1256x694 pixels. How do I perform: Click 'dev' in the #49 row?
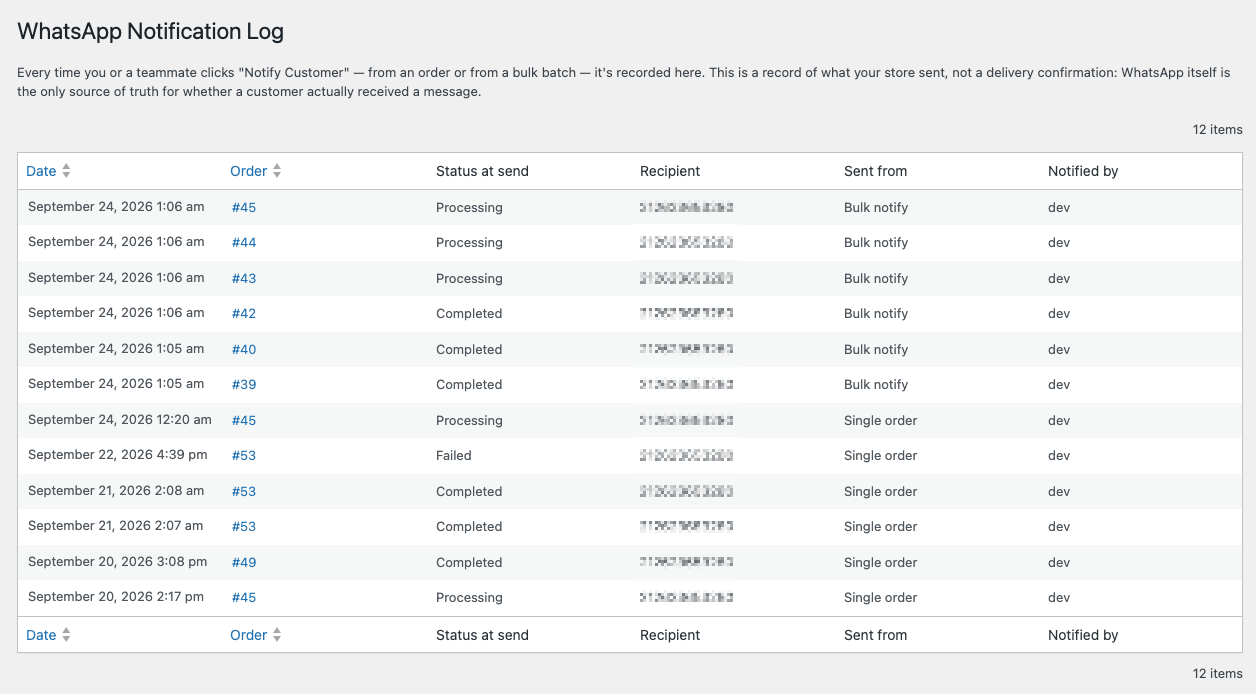click(x=1059, y=562)
